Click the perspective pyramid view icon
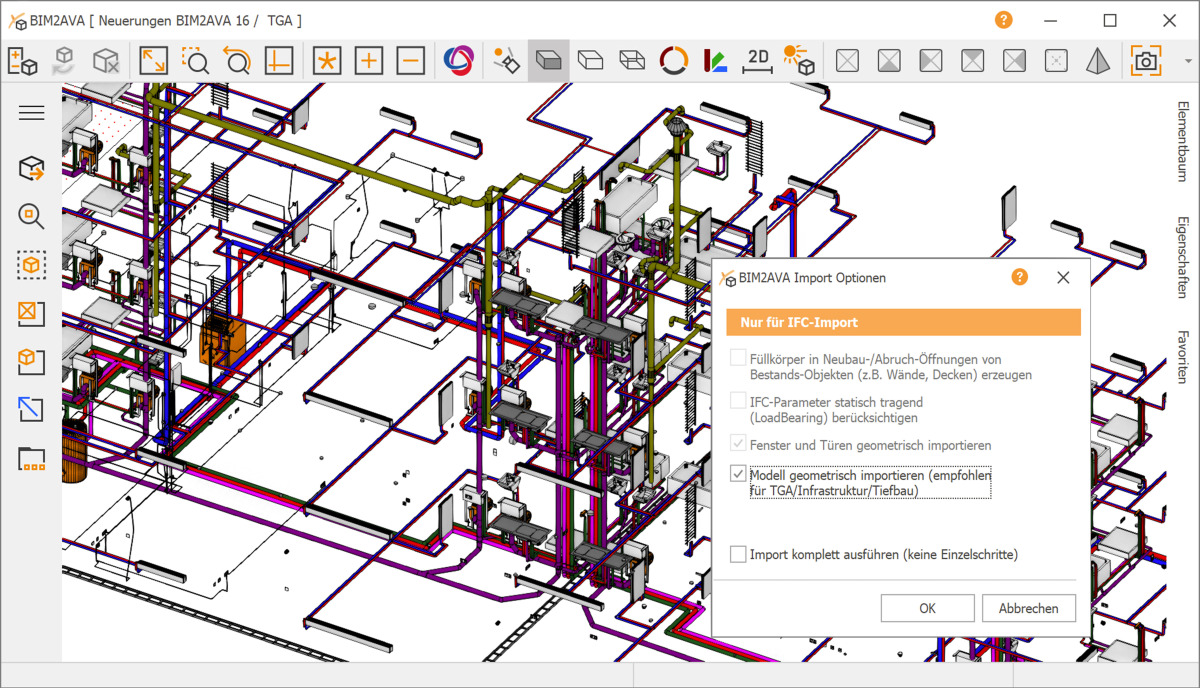 click(x=1098, y=60)
